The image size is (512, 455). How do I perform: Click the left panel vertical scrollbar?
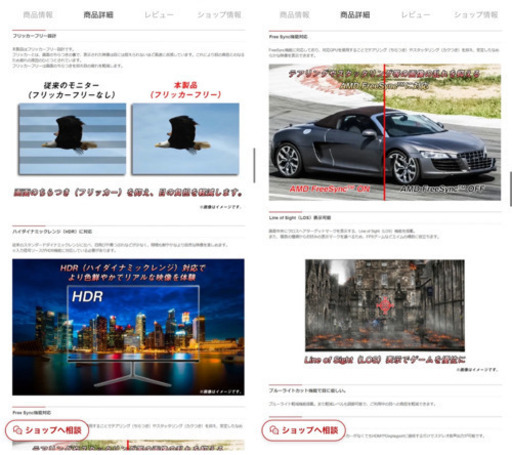pyautogui.click(x=254, y=166)
